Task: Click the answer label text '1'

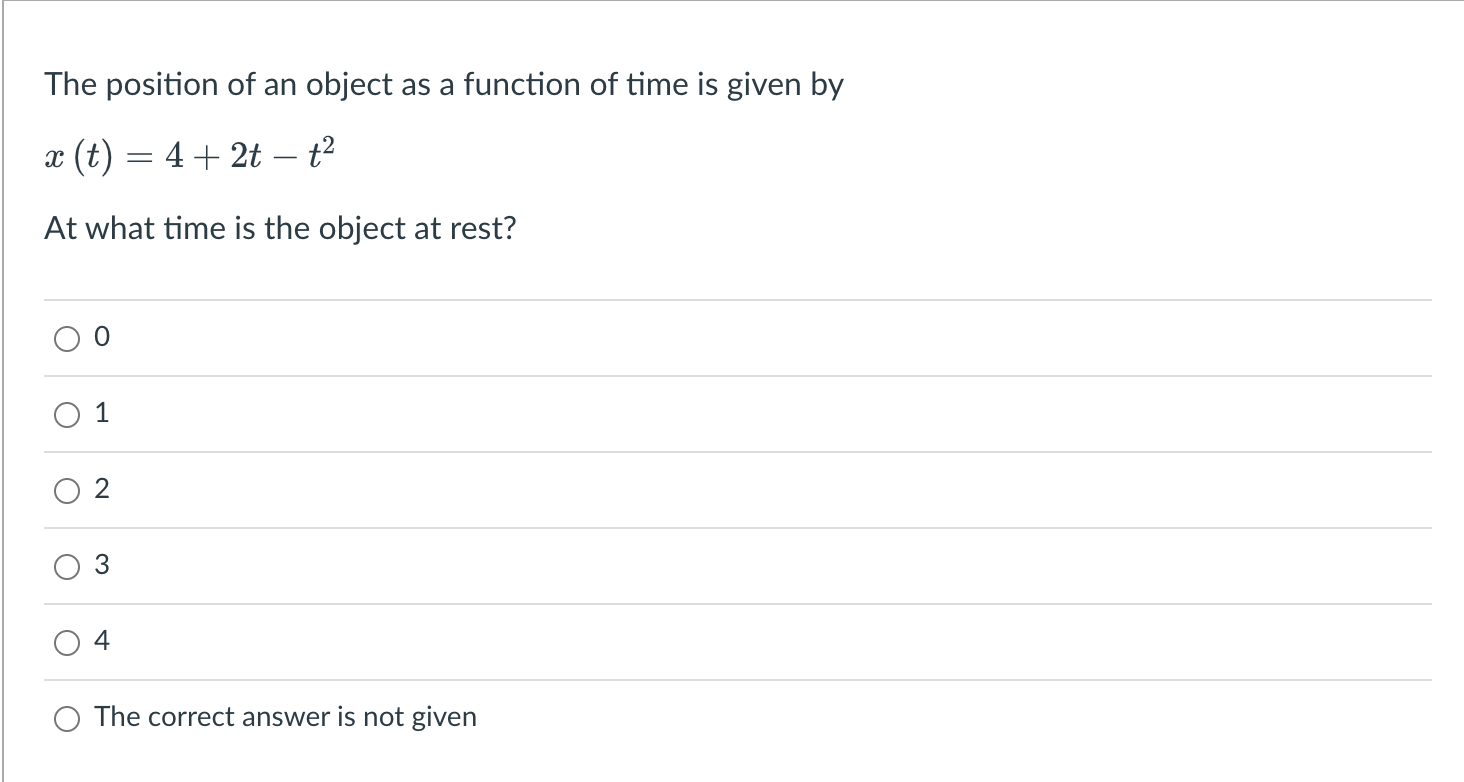Action: point(102,414)
